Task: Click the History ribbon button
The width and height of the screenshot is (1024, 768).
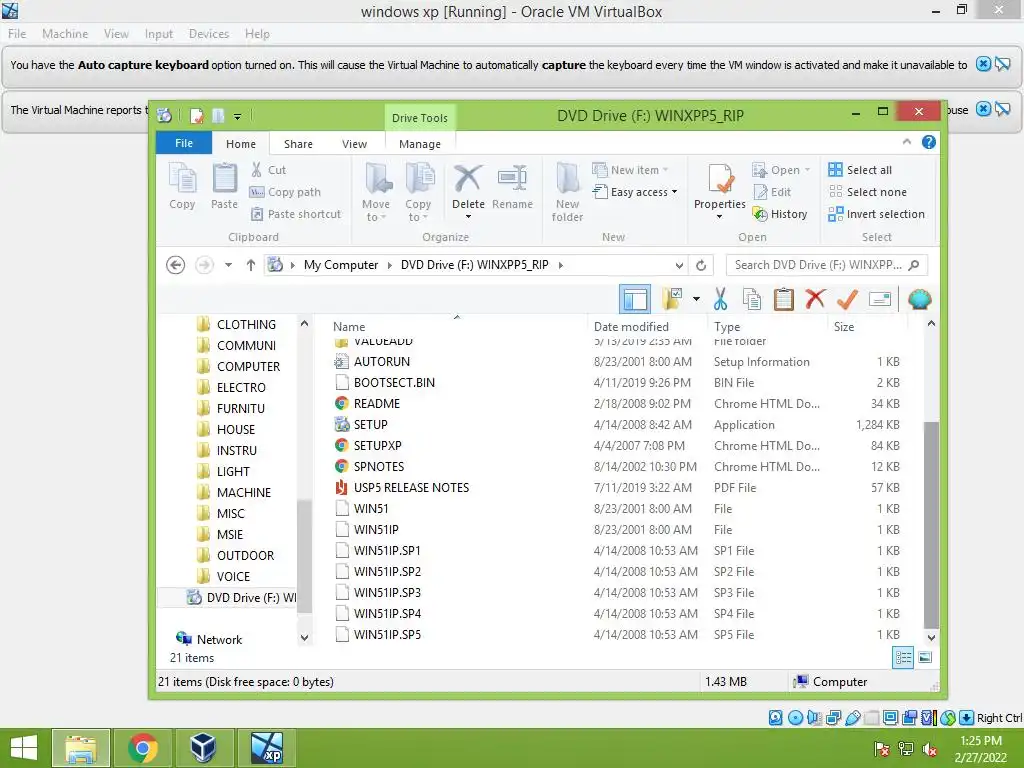Action: [780, 214]
